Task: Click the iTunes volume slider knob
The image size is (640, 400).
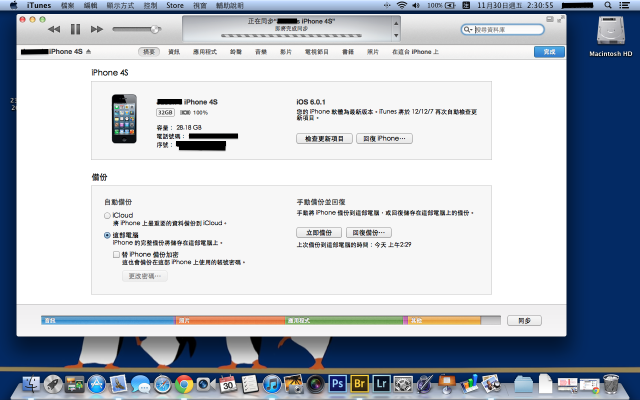Action: tap(155, 29)
